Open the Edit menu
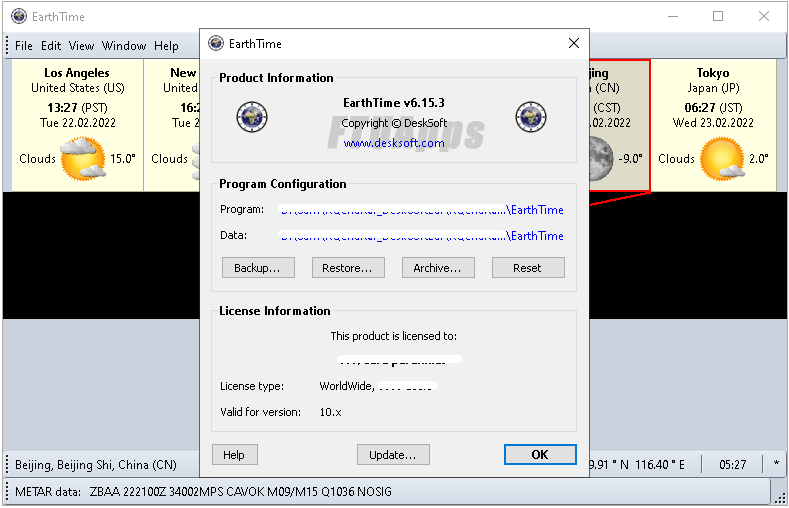Screen dimensions: 789x508 point(51,46)
